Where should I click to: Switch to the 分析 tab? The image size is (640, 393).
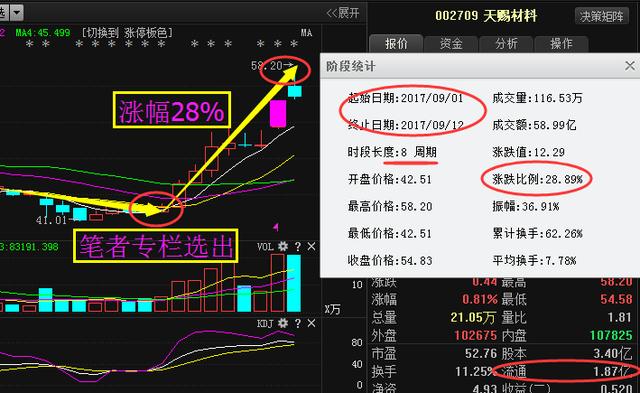tap(506, 44)
